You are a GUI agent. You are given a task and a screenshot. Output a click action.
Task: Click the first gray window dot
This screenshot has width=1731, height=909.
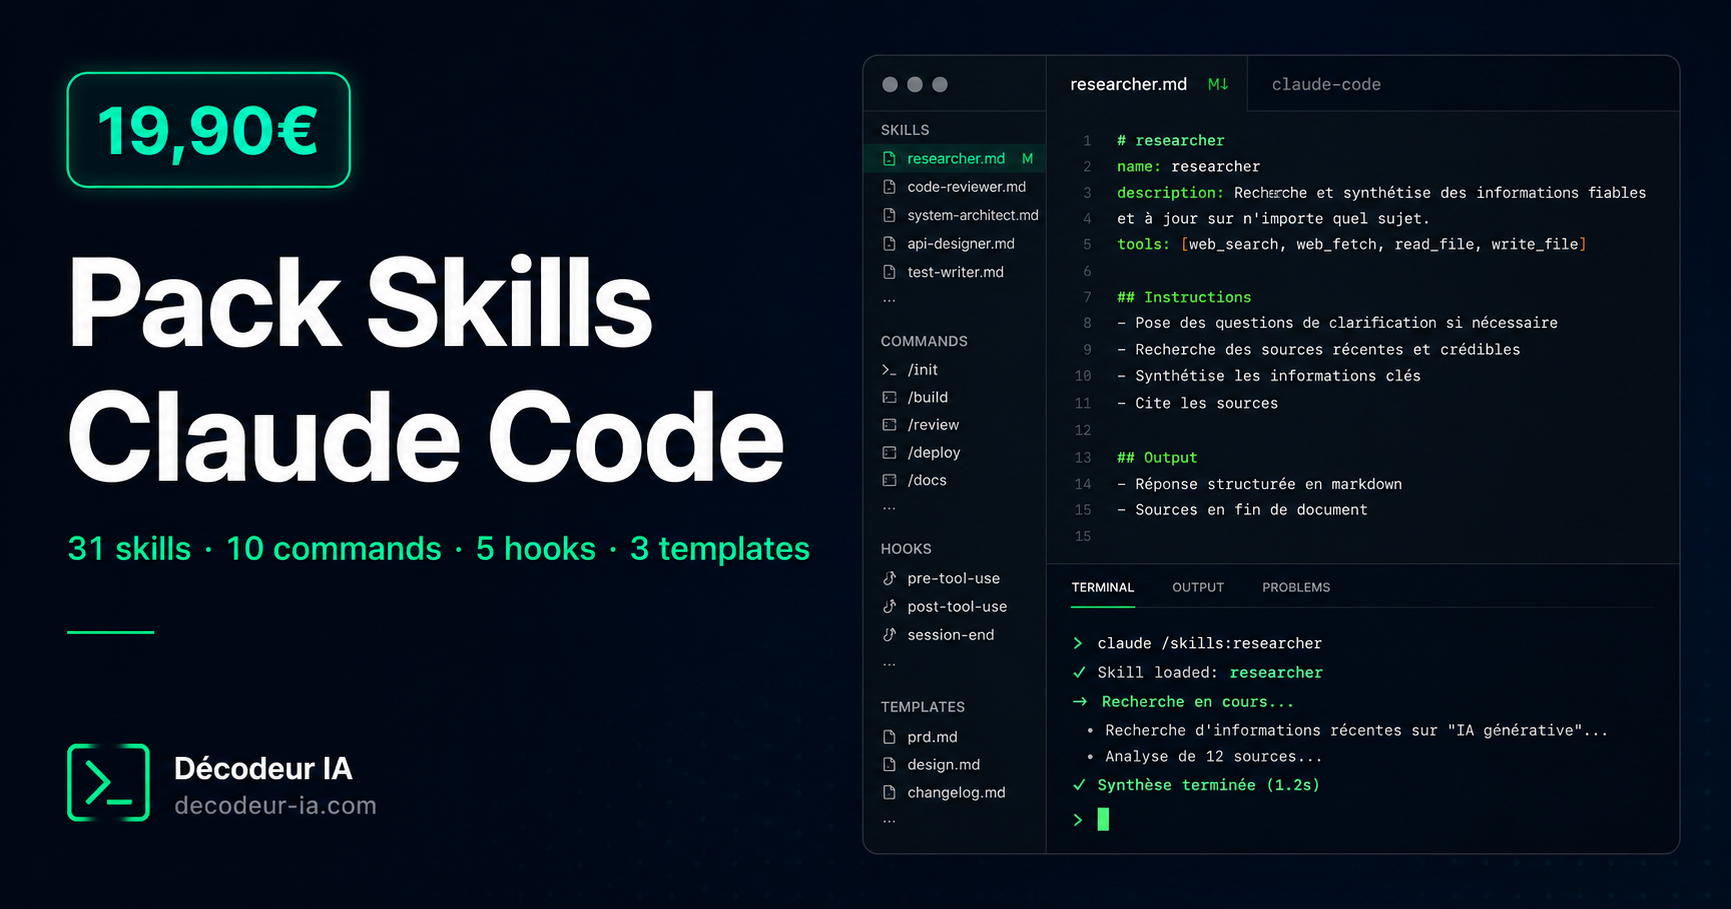(890, 85)
